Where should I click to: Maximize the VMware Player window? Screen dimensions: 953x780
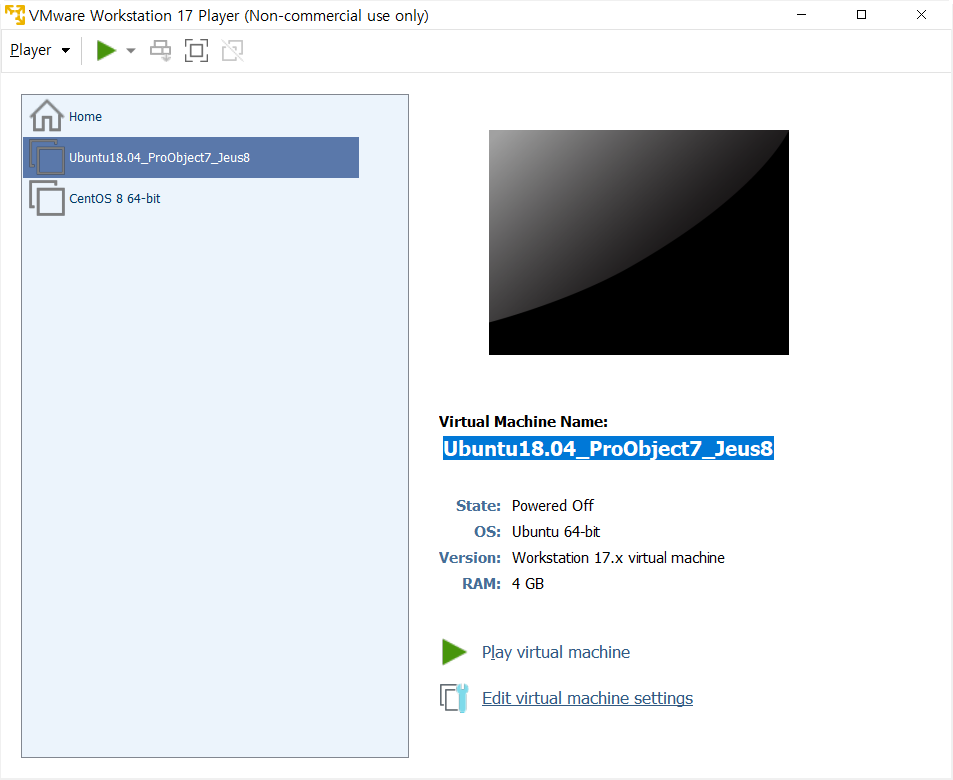coord(861,15)
